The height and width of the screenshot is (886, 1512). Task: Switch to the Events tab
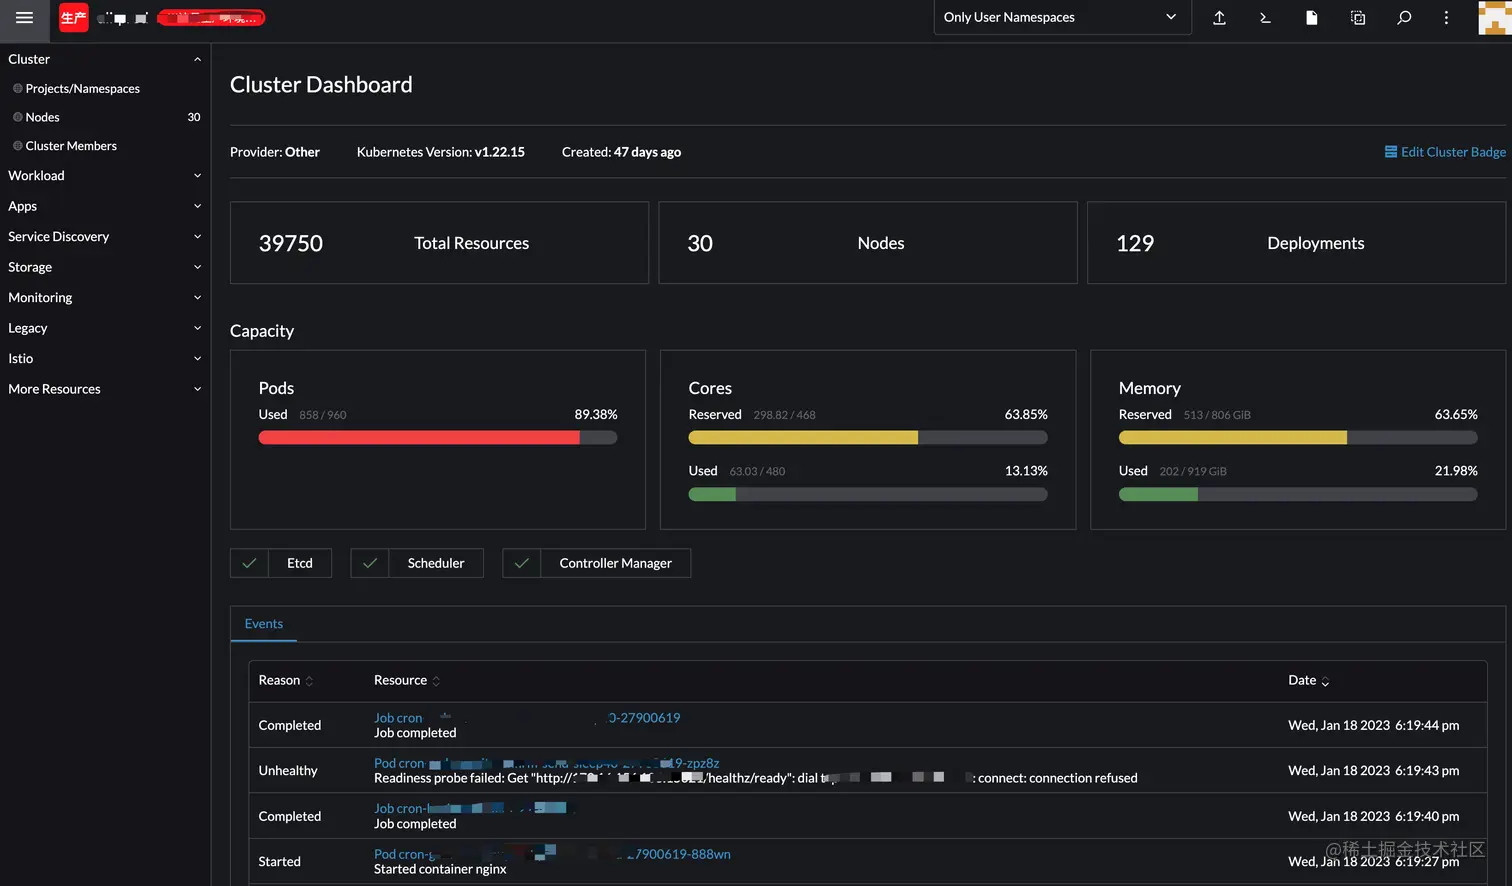coord(264,624)
